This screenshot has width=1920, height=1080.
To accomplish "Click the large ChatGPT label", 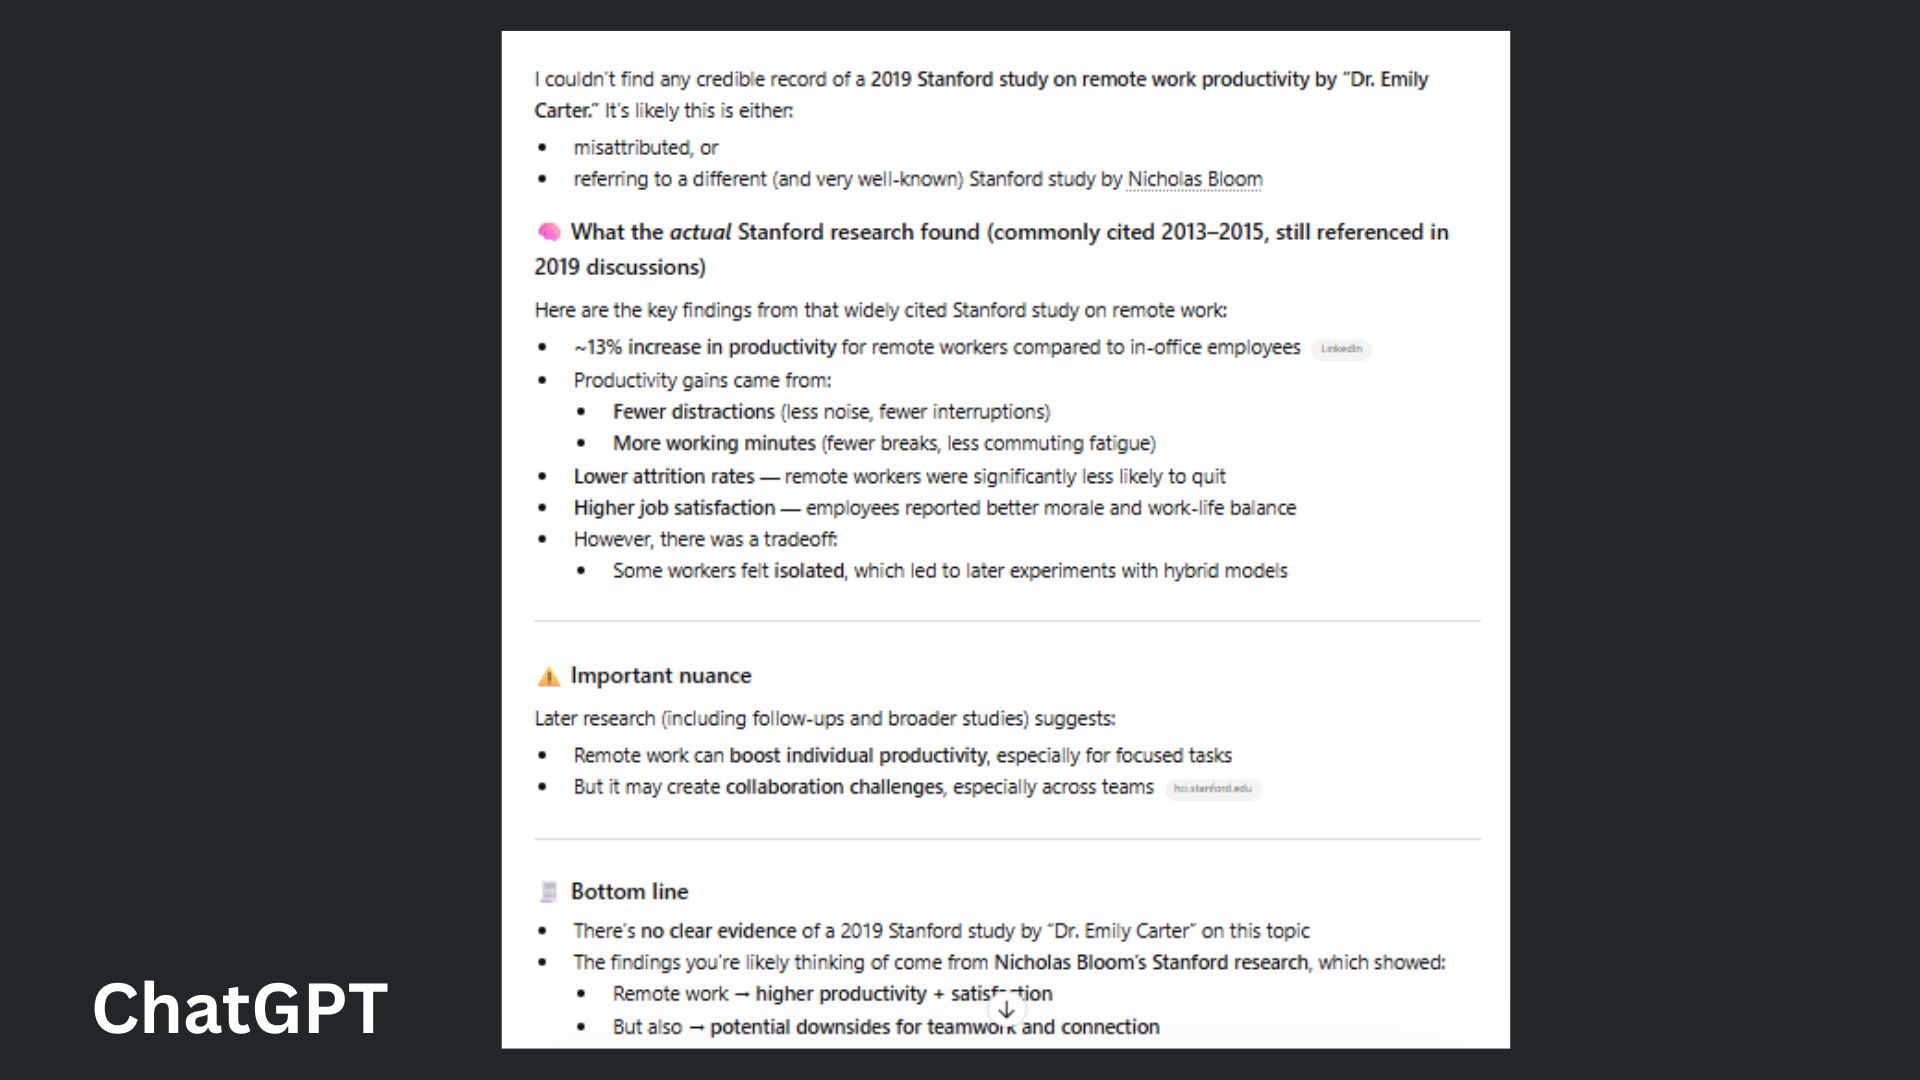I will [x=240, y=1007].
